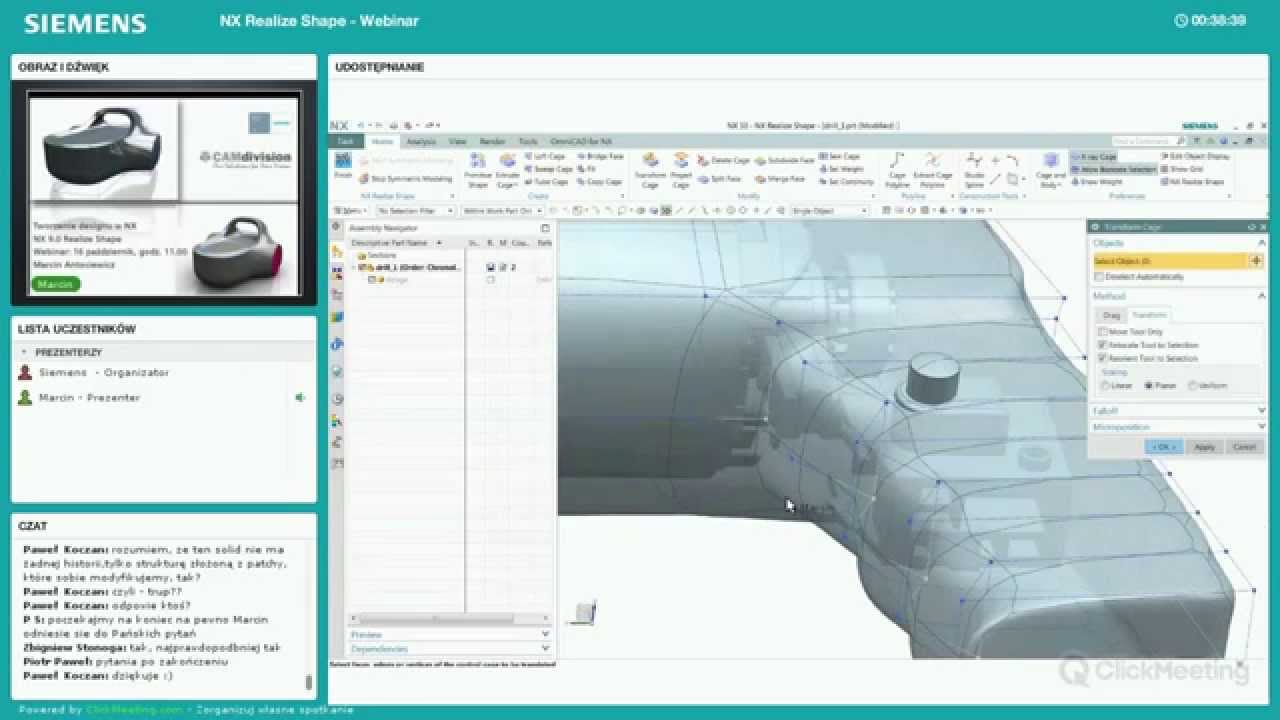Choose the Cage Polyline tool
The height and width of the screenshot is (720, 1280).
[x=897, y=170]
